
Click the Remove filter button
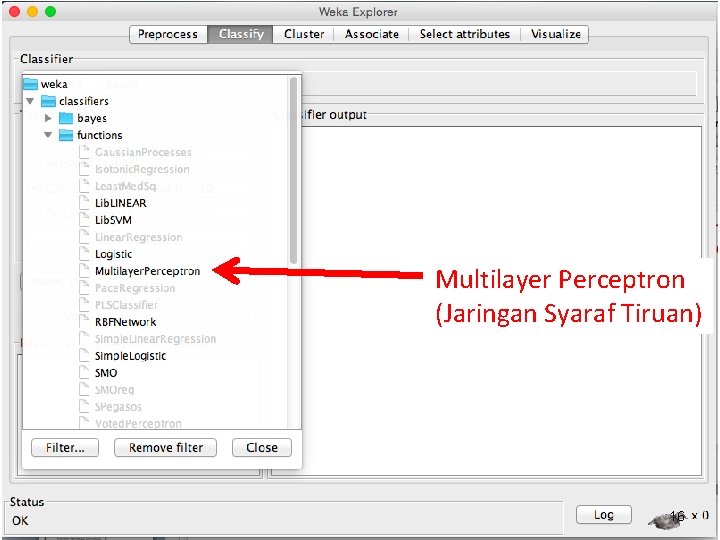click(x=165, y=447)
